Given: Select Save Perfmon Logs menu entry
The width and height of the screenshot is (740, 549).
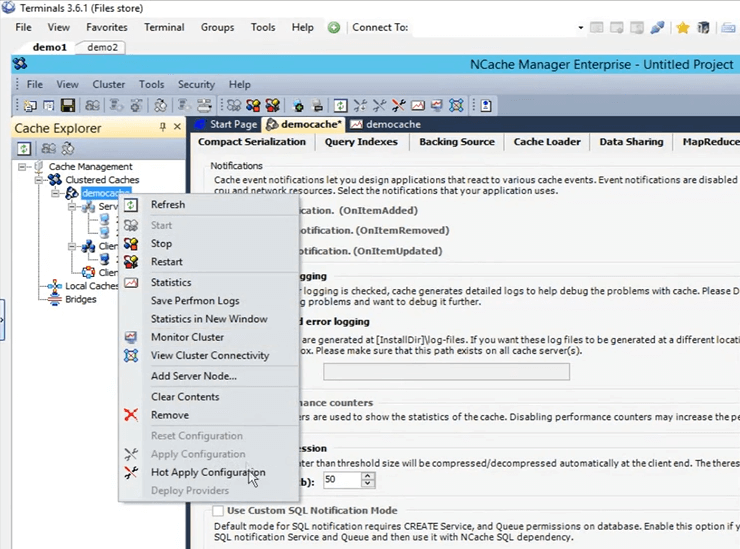Looking at the screenshot, I should click(x=208, y=301).
